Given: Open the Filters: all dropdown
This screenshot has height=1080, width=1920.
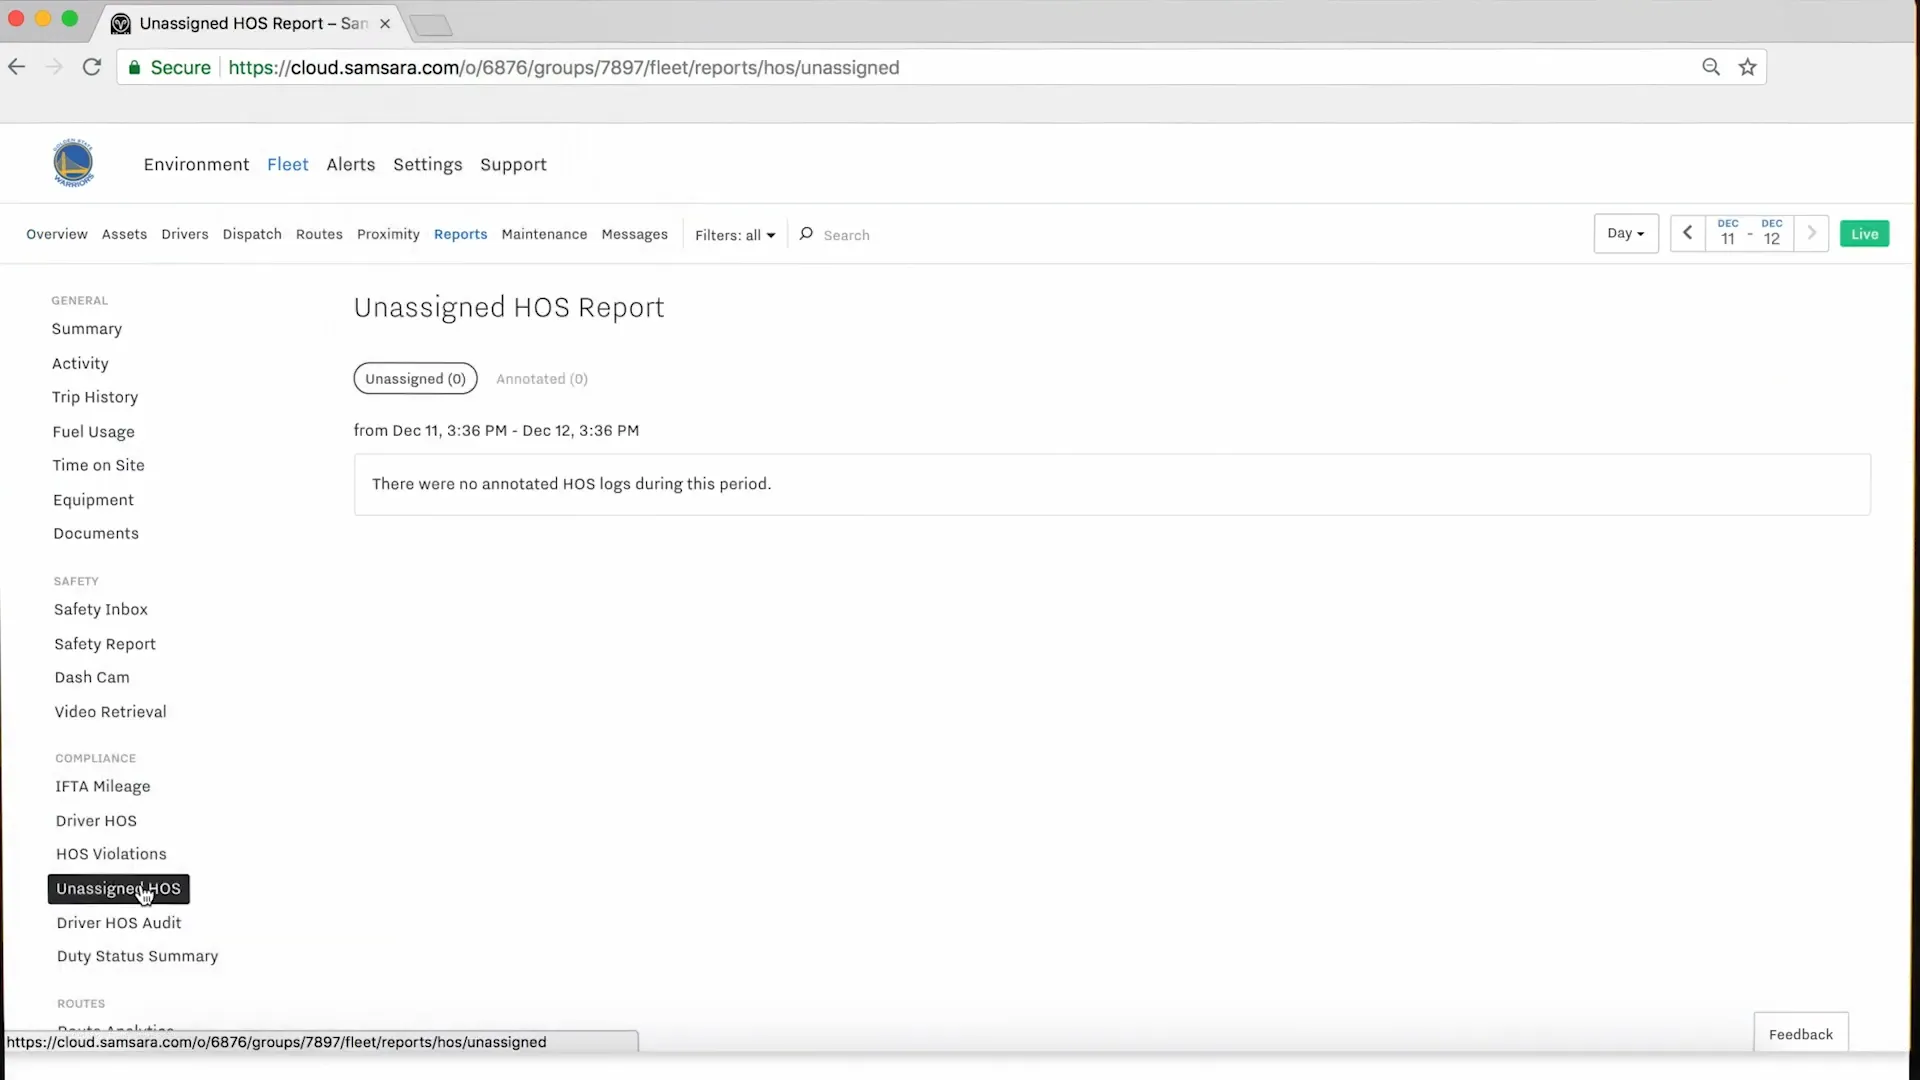Looking at the screenshot, I should (x=735, y=234).
